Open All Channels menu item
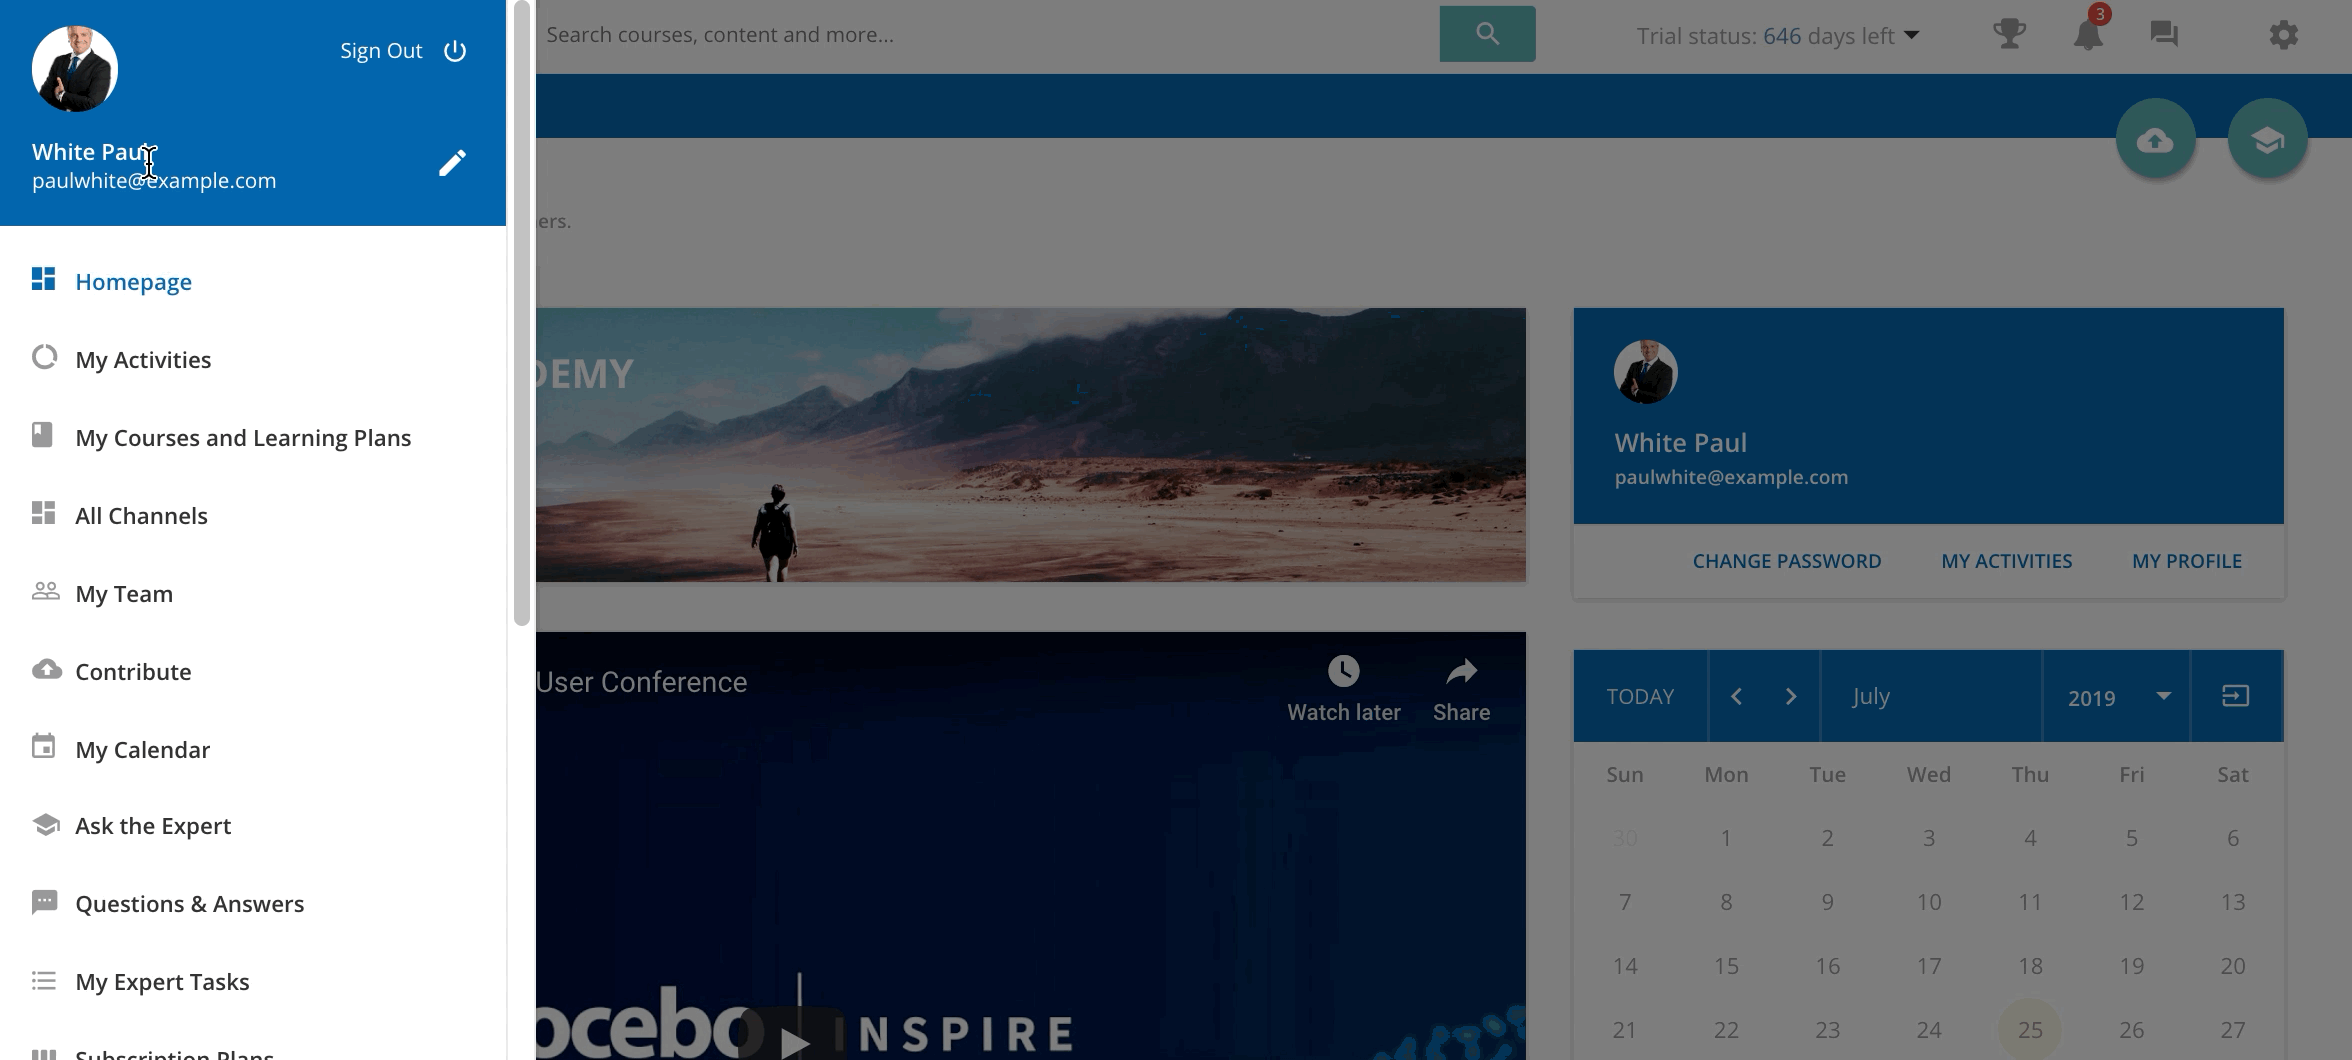 click(x=141, y=516)
